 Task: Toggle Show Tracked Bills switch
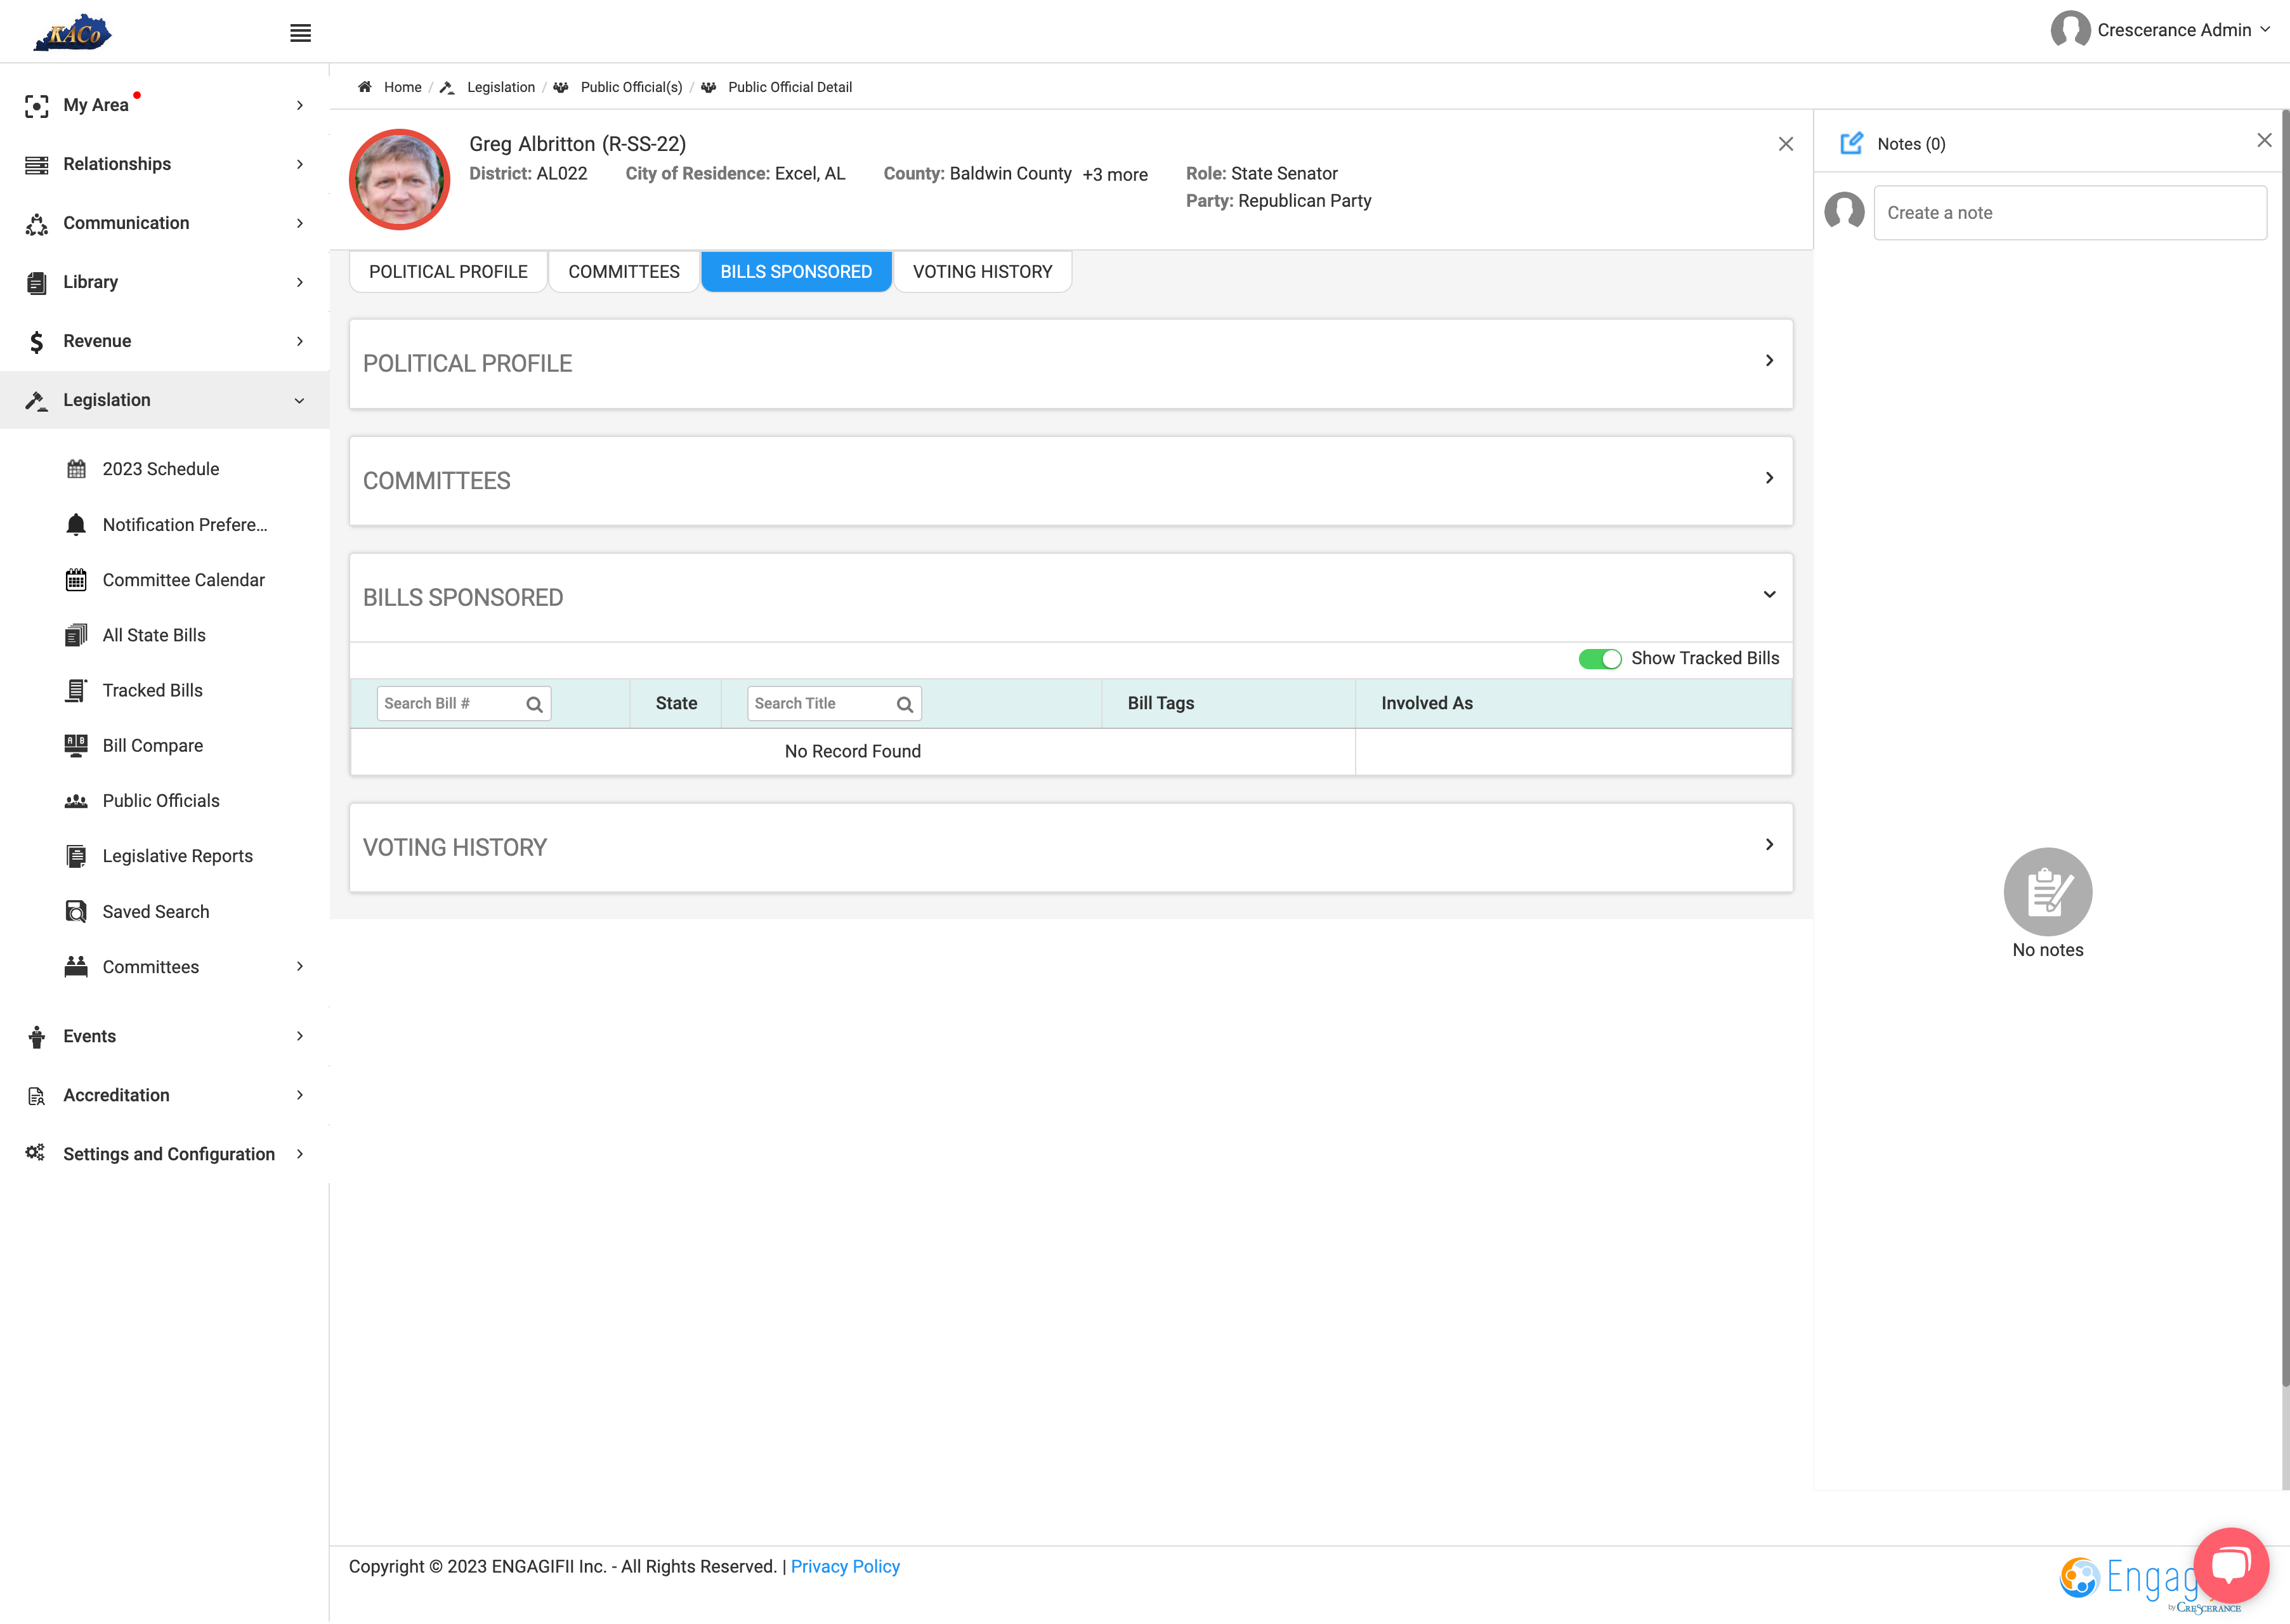1600,658
